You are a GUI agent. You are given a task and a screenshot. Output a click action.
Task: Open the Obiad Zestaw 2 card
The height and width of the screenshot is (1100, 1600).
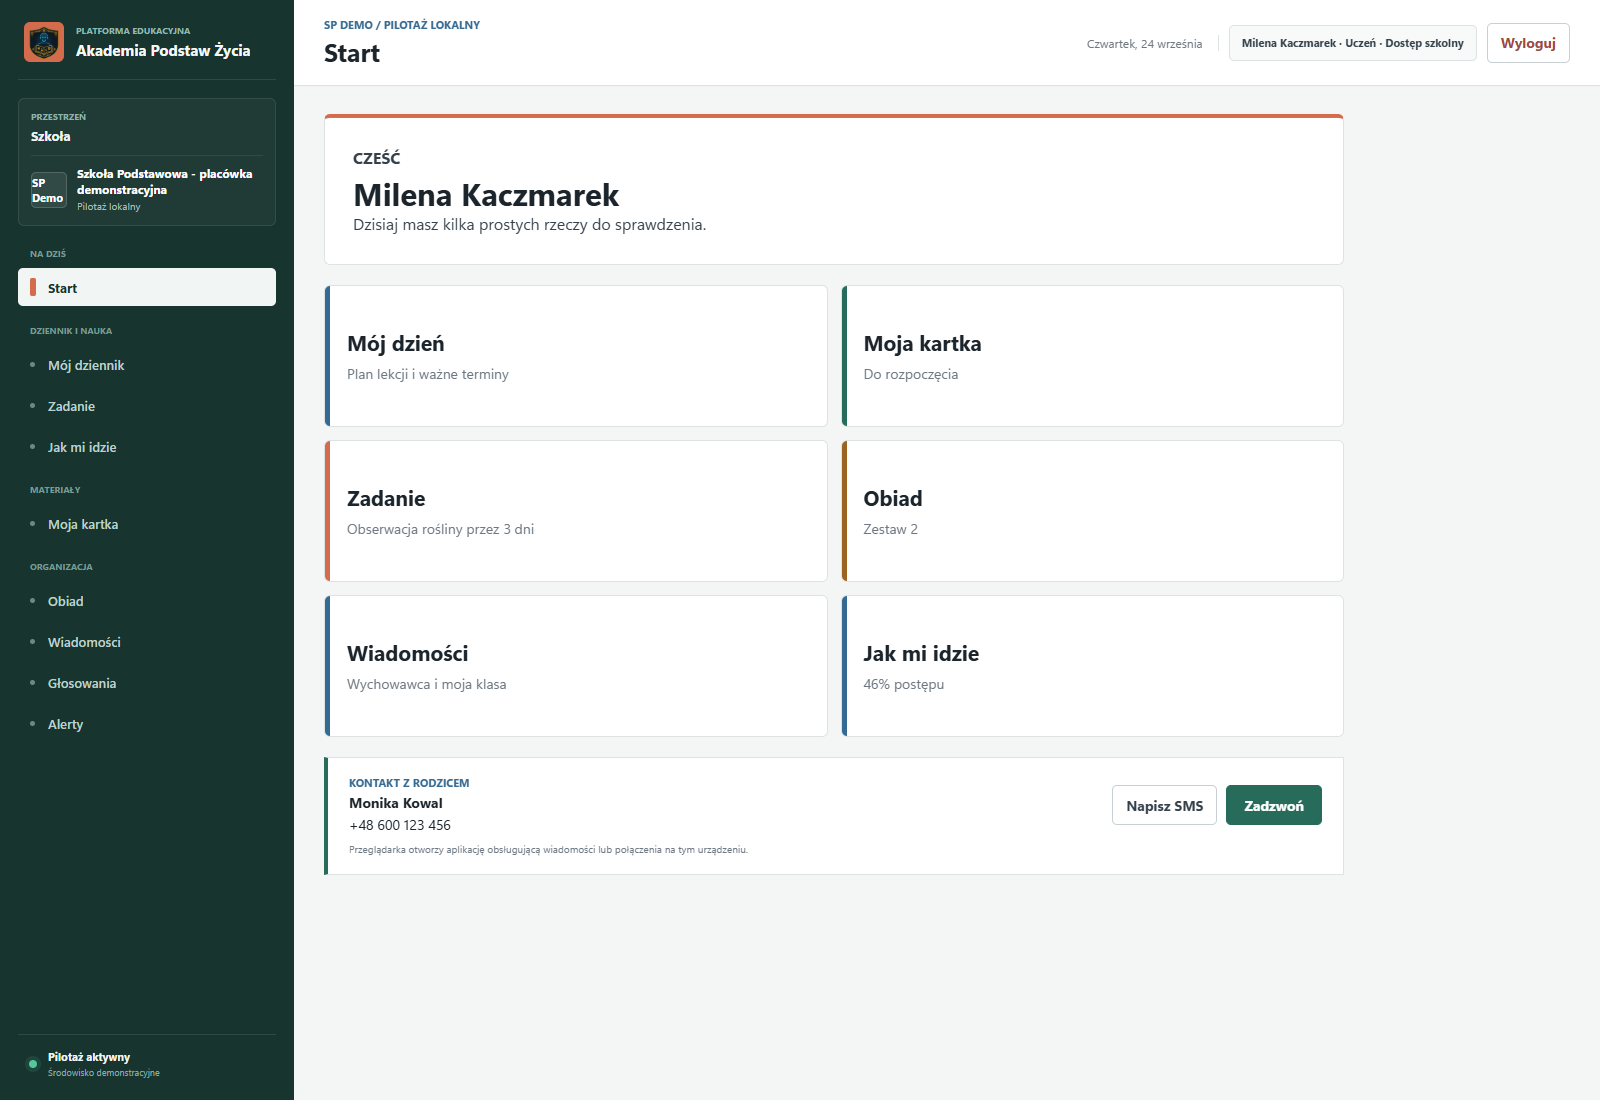[x=1092, y=511]
